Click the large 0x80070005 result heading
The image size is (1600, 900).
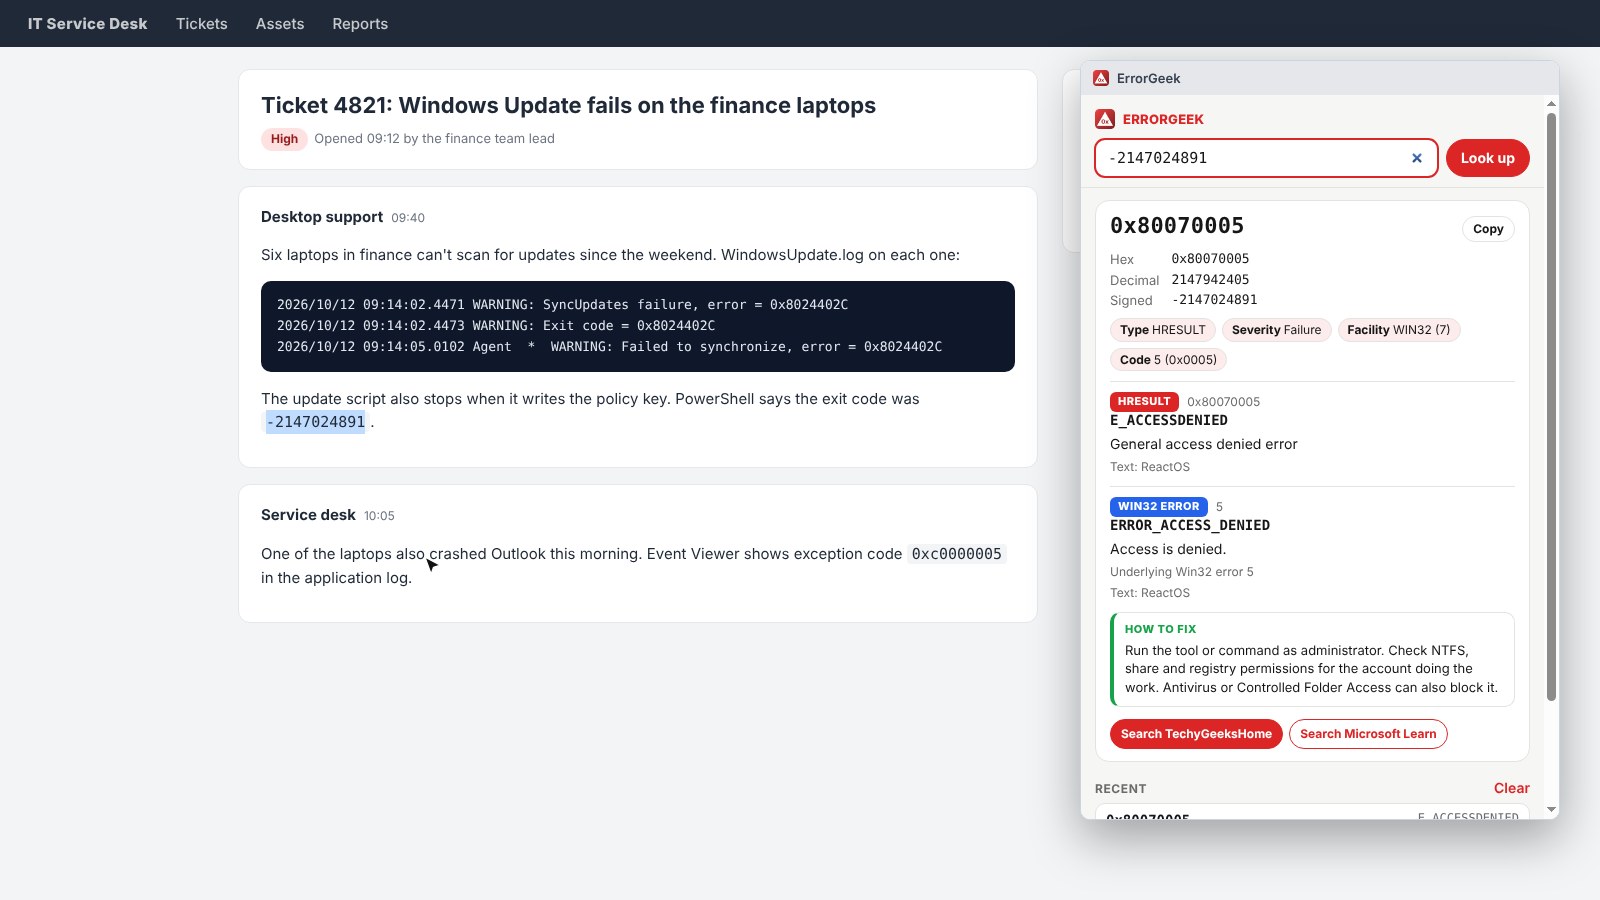[1177, 226]
